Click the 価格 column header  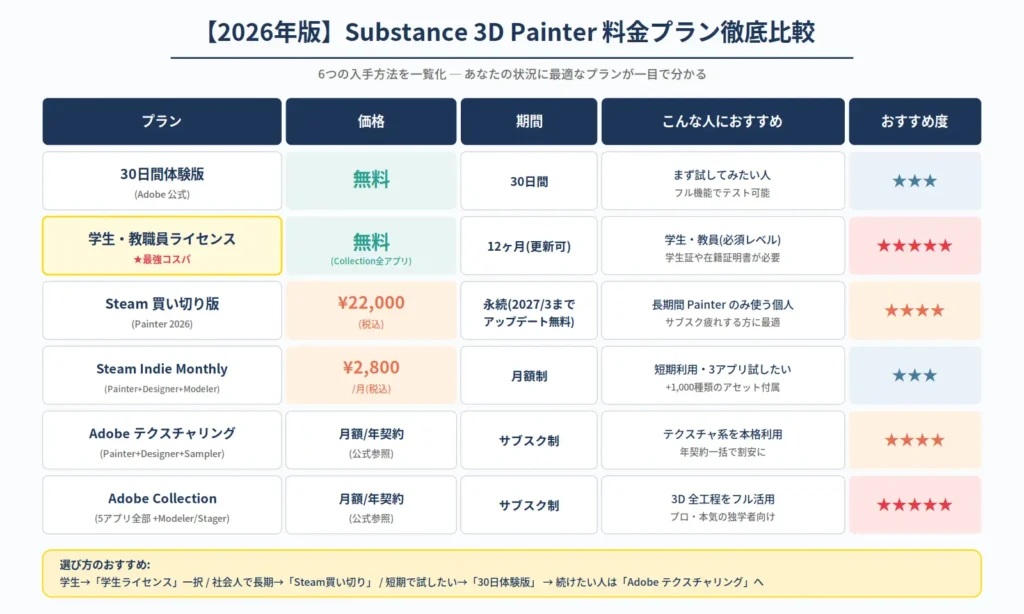[371, 121]
